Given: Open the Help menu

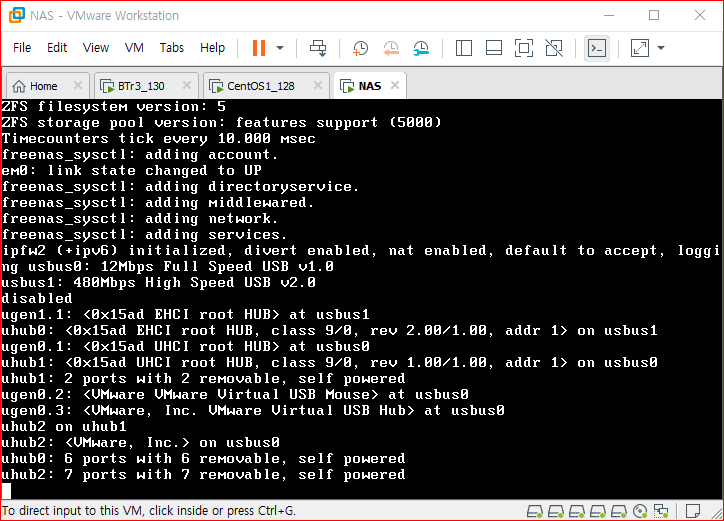Looking at the screenshot, I should [212, 48].
